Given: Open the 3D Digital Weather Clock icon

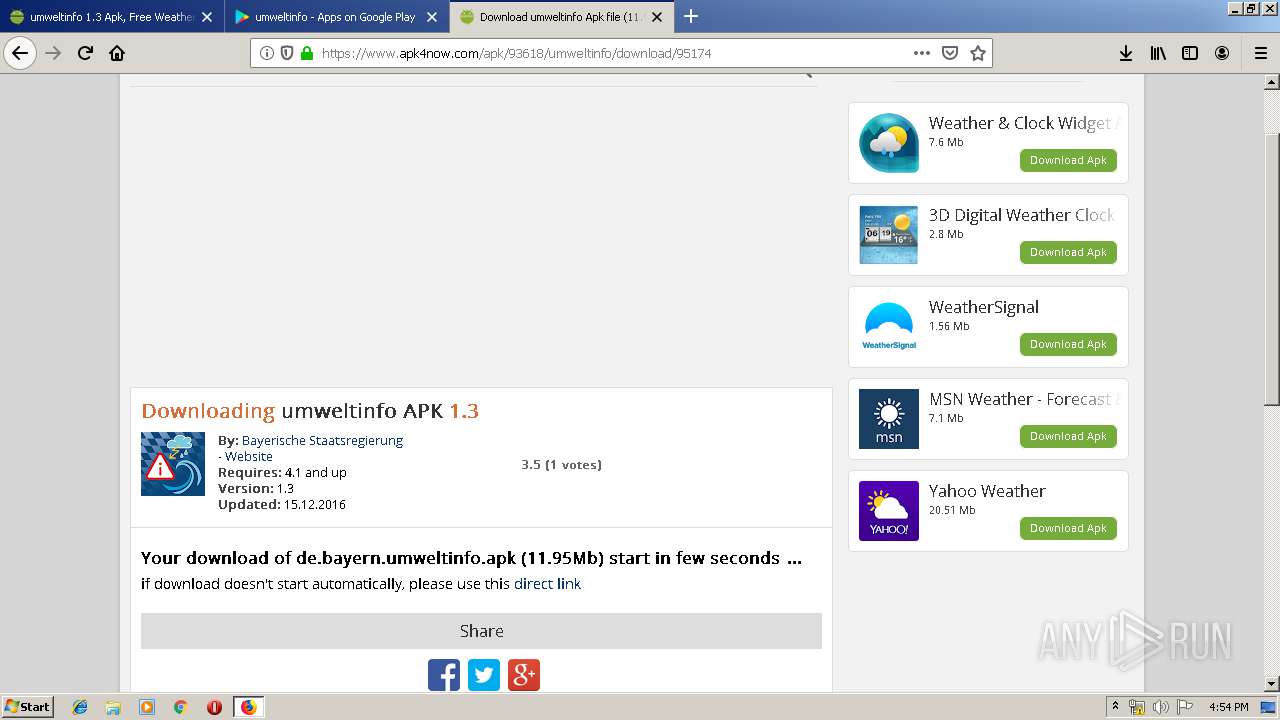Looking at the screenshot, I should [889, 235].
